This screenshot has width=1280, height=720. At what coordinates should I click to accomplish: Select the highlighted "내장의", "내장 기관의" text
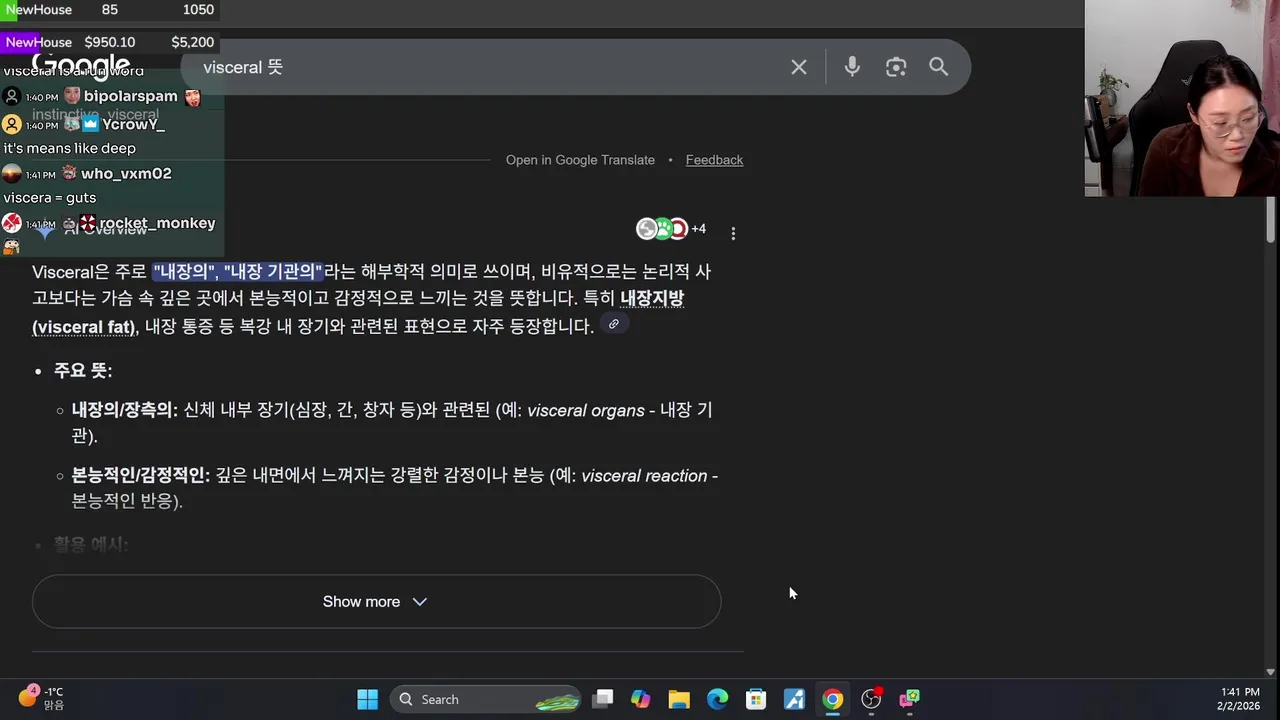(x=238, y=272)
